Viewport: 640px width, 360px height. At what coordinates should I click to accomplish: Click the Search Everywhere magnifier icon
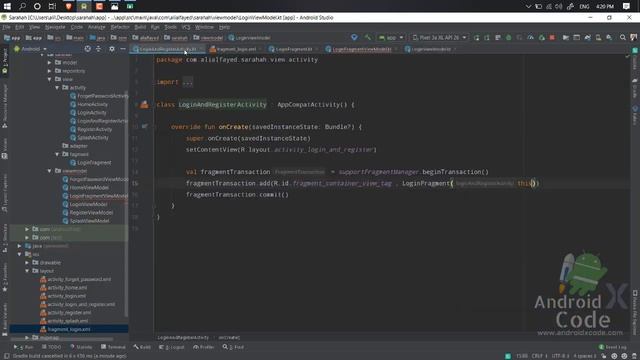pos(622,38)
